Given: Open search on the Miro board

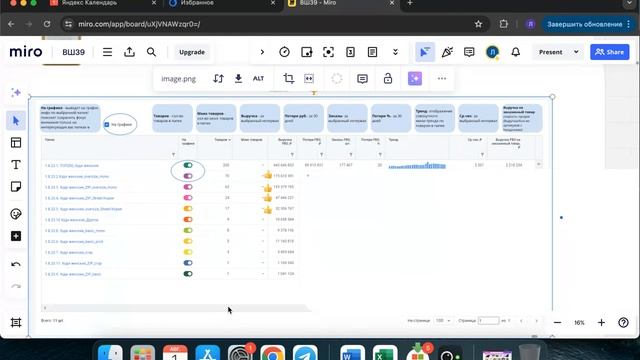Looking at the screenshot, I should coord(151,52).
